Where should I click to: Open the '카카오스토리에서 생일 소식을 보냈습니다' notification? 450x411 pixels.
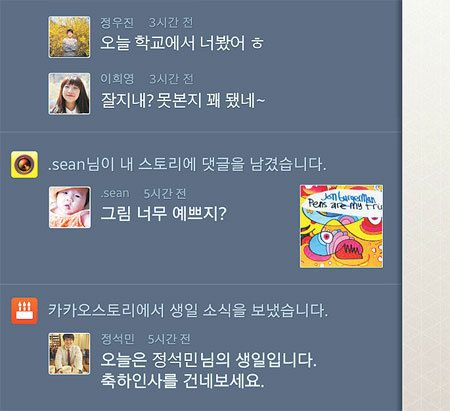click(x=188, y=311)
